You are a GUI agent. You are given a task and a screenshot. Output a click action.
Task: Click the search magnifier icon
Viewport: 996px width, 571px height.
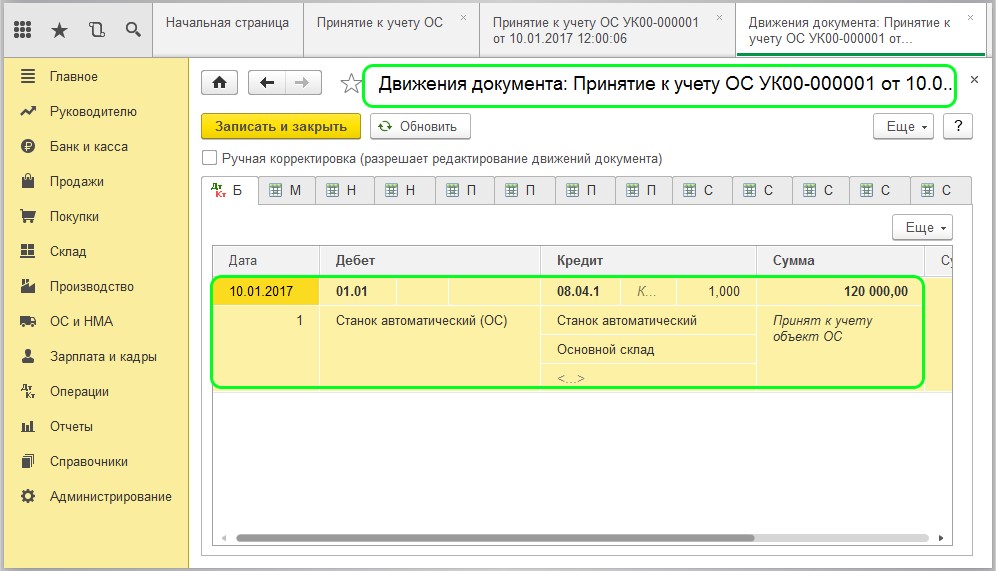(x=133, y=29)
